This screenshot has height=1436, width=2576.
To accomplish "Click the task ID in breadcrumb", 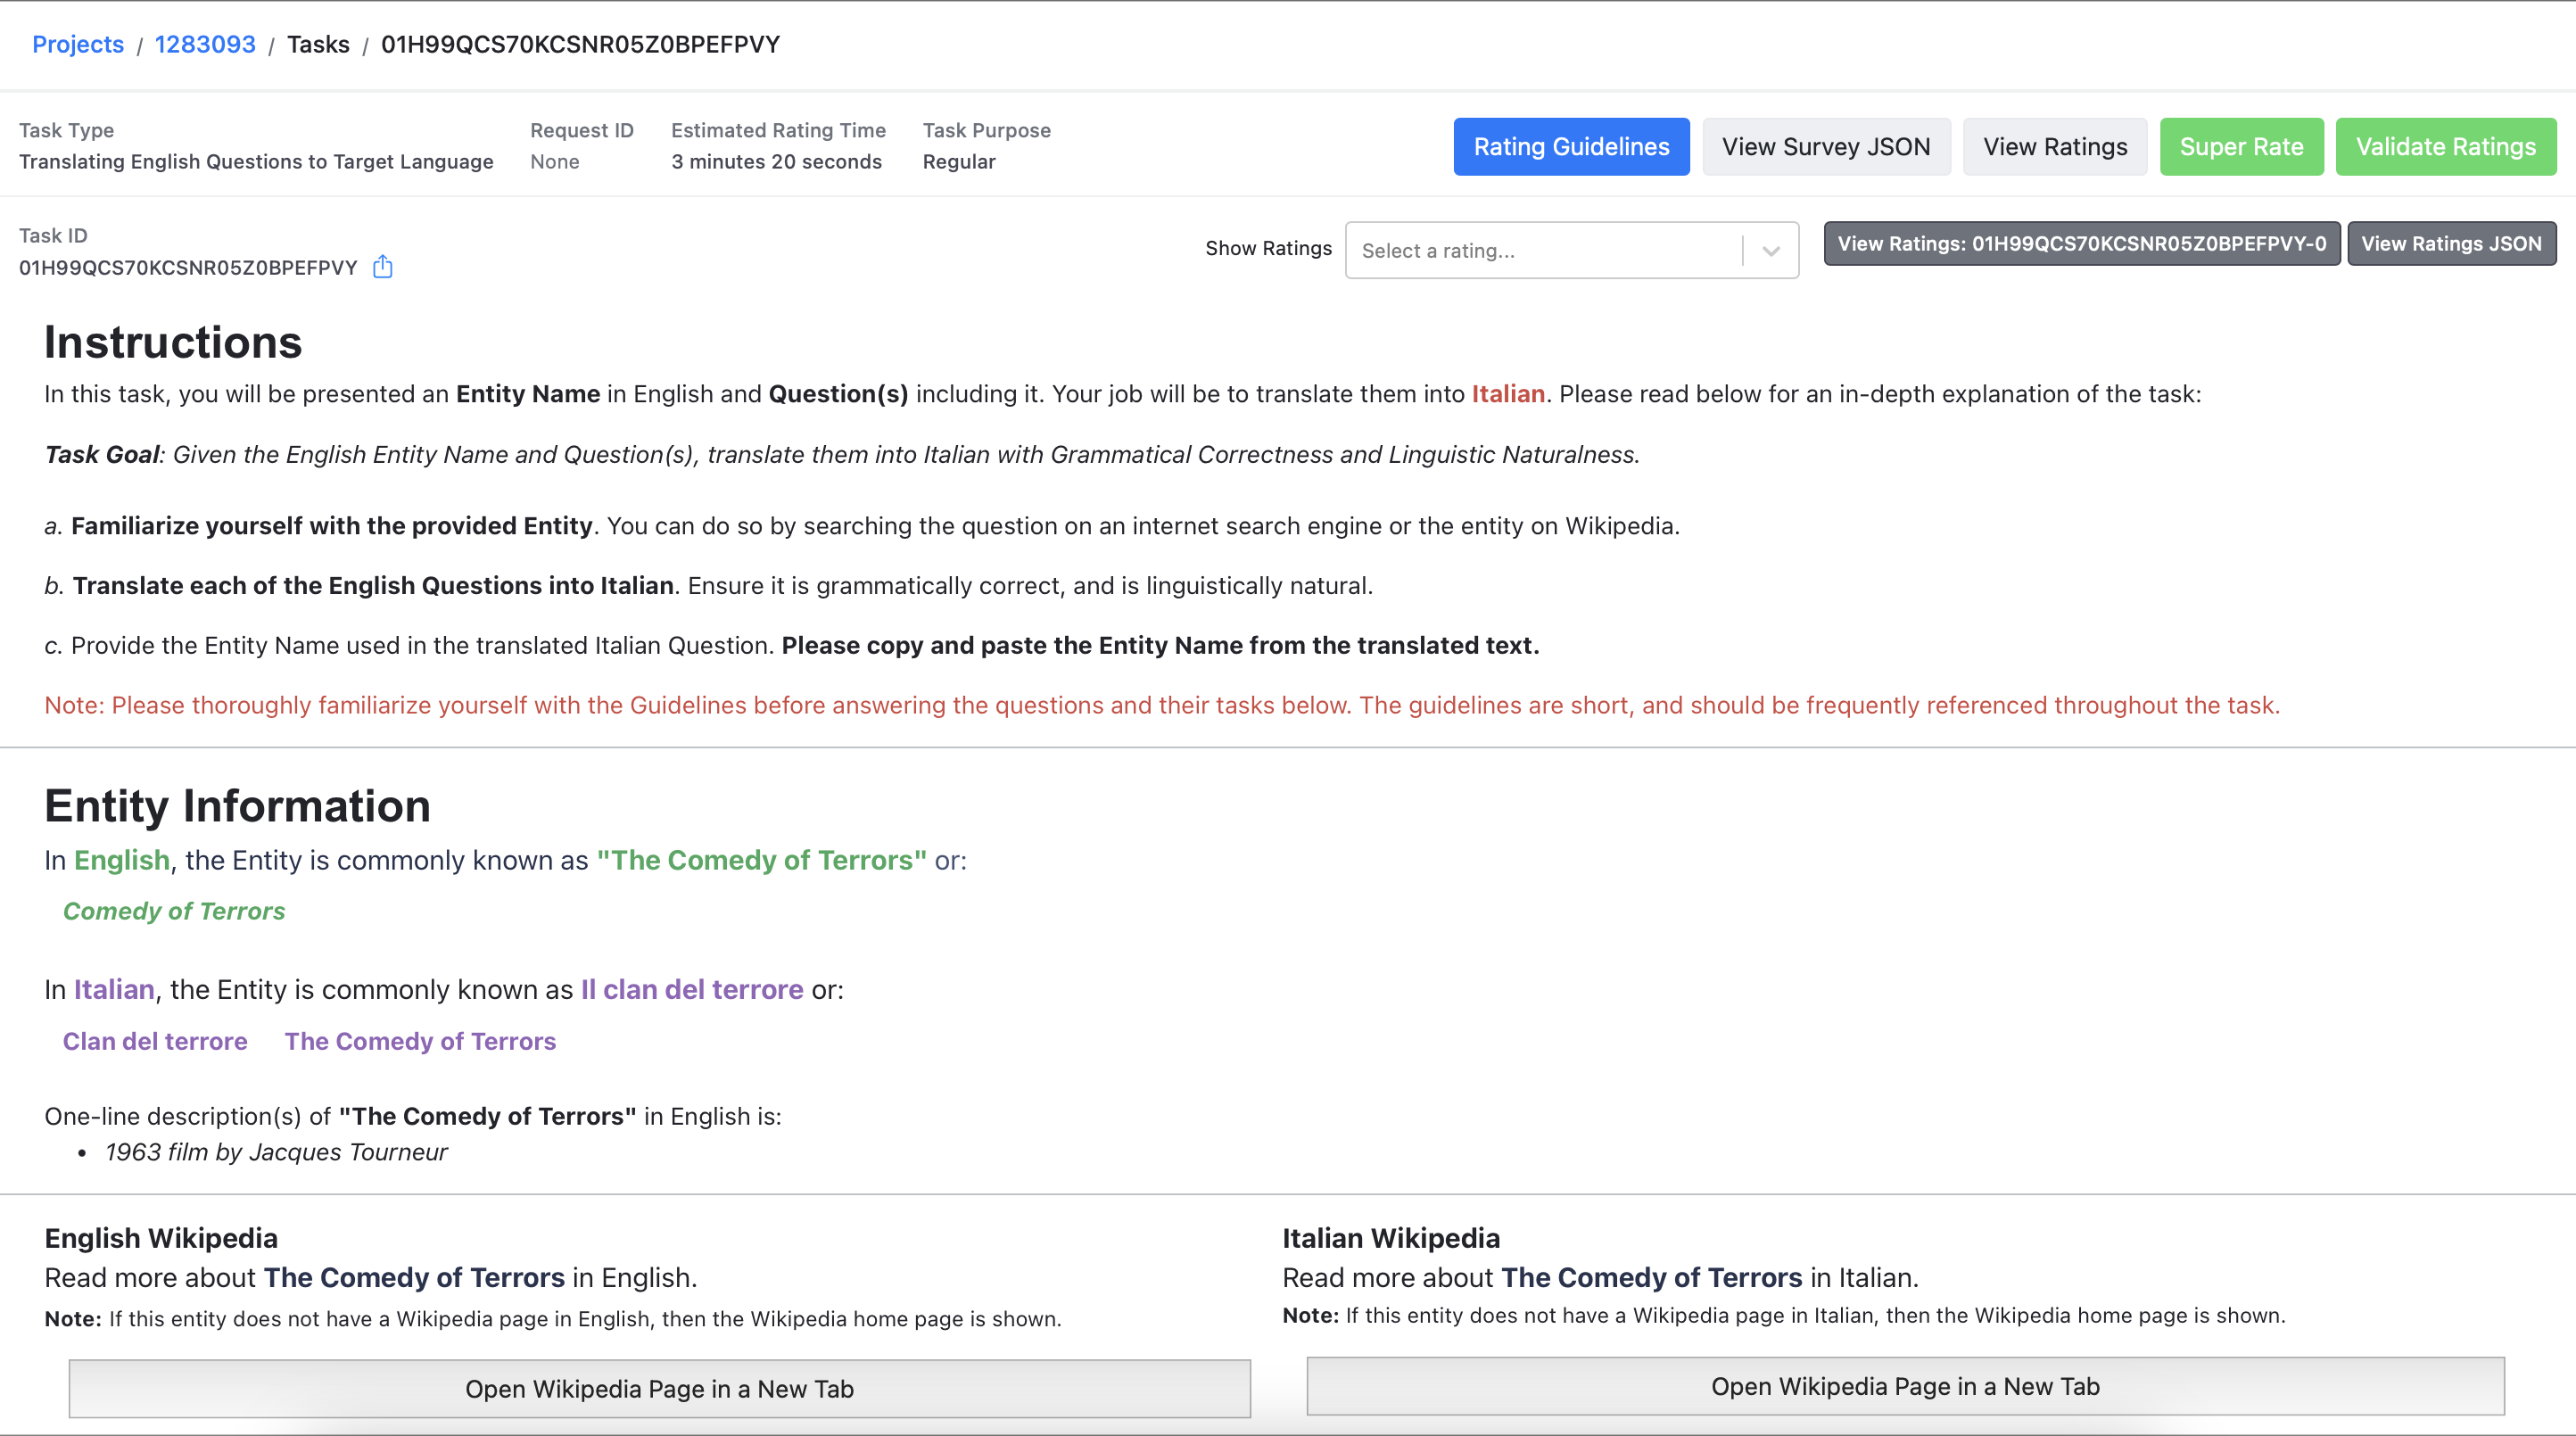I will click(580, 44).
